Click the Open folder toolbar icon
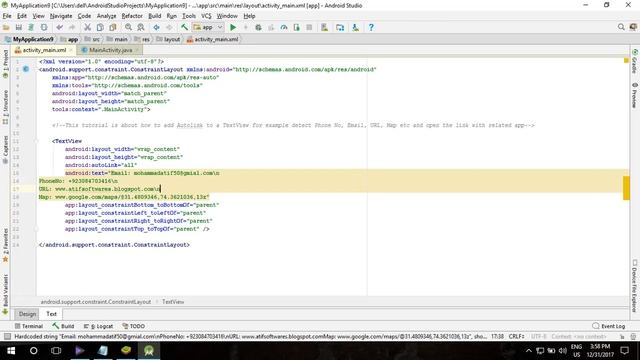This screenshot has width=640, height=360. pyautogui.click(x=6, y=27)
